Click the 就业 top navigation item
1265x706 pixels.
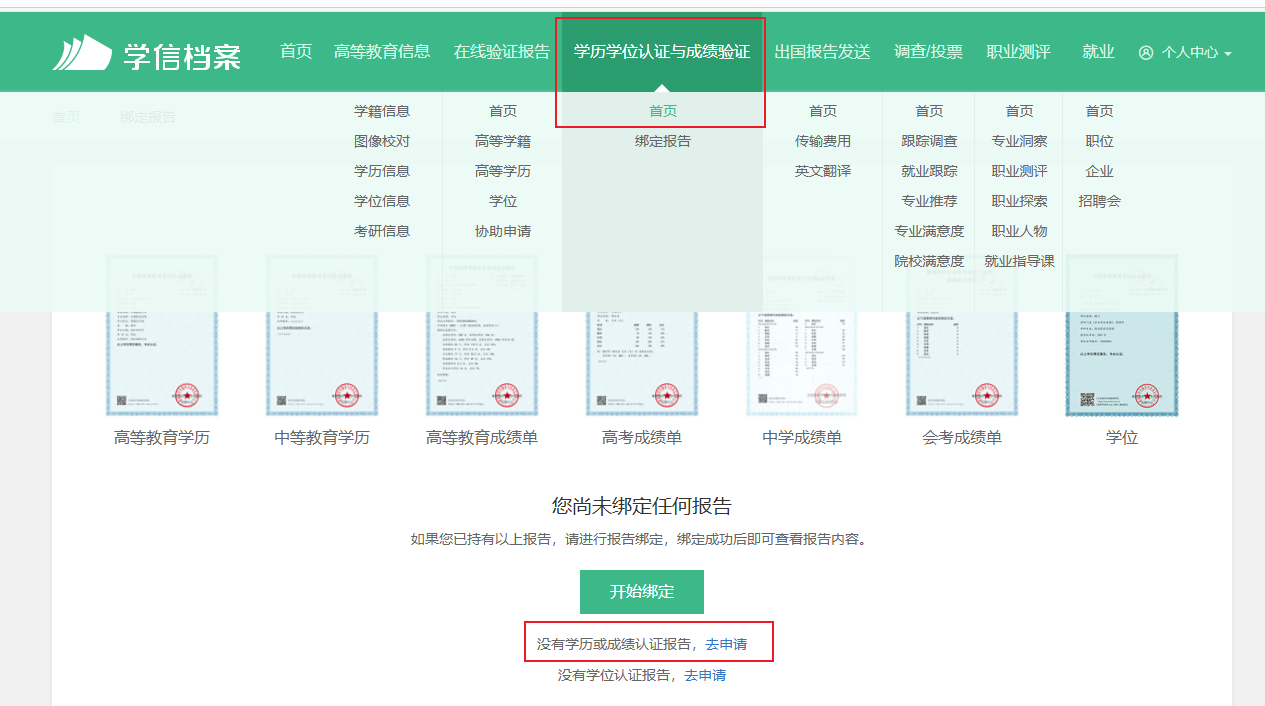(1098, 52)
